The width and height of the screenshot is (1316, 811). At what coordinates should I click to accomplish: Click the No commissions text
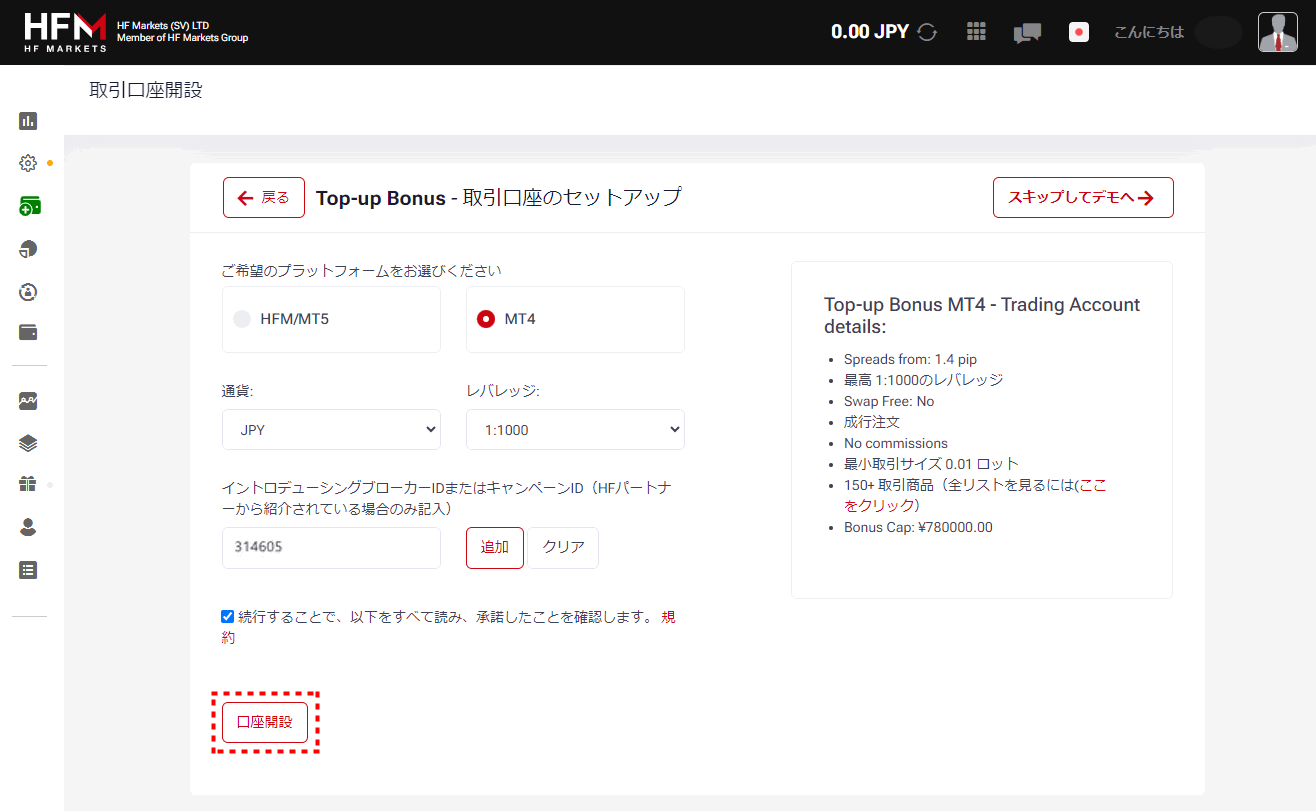(896, 443)
